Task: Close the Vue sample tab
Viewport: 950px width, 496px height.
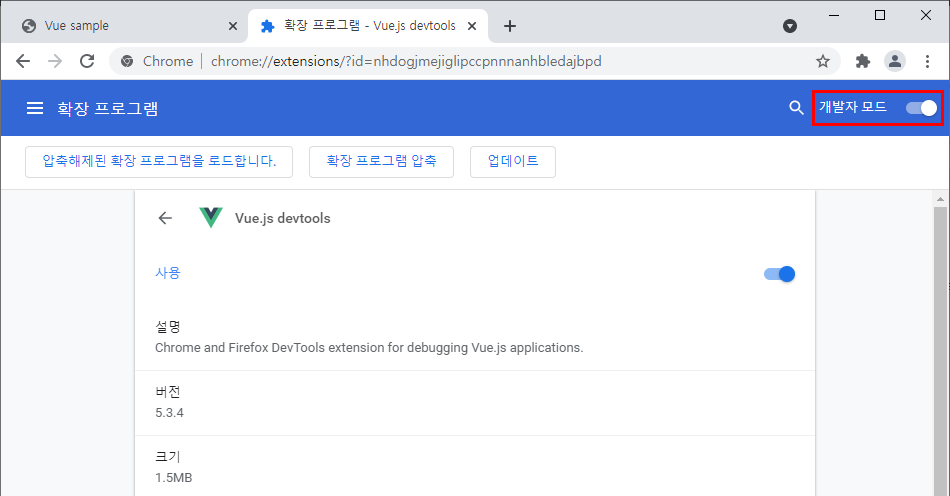Action: point(233,26)
